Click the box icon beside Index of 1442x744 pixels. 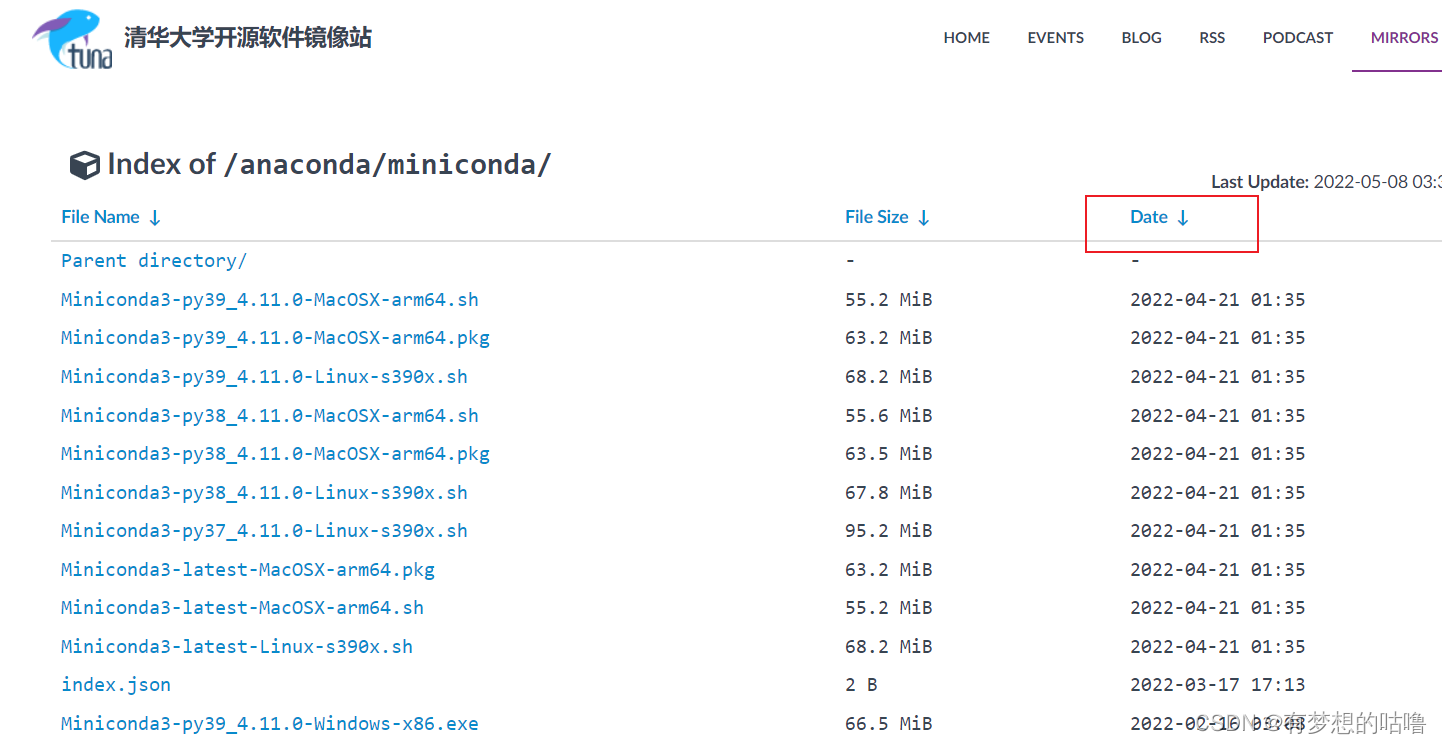[84, 165]
